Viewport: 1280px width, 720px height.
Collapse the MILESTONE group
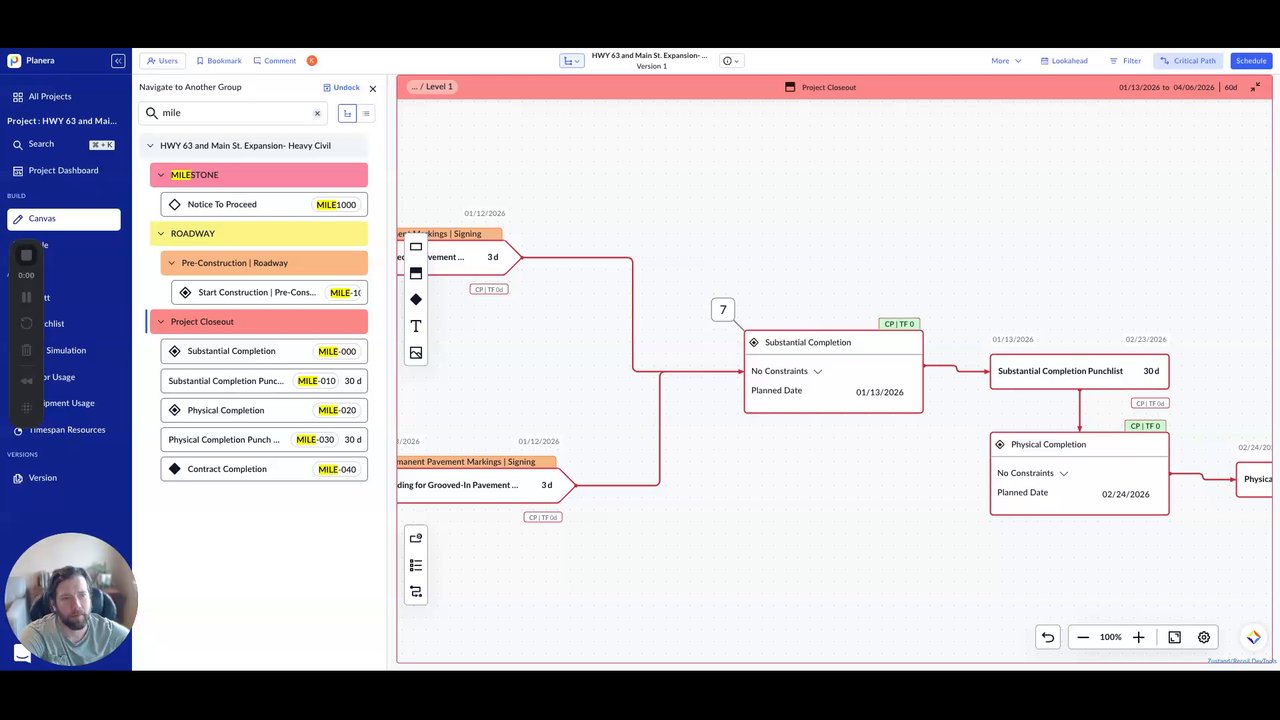(x=161, y=175)
